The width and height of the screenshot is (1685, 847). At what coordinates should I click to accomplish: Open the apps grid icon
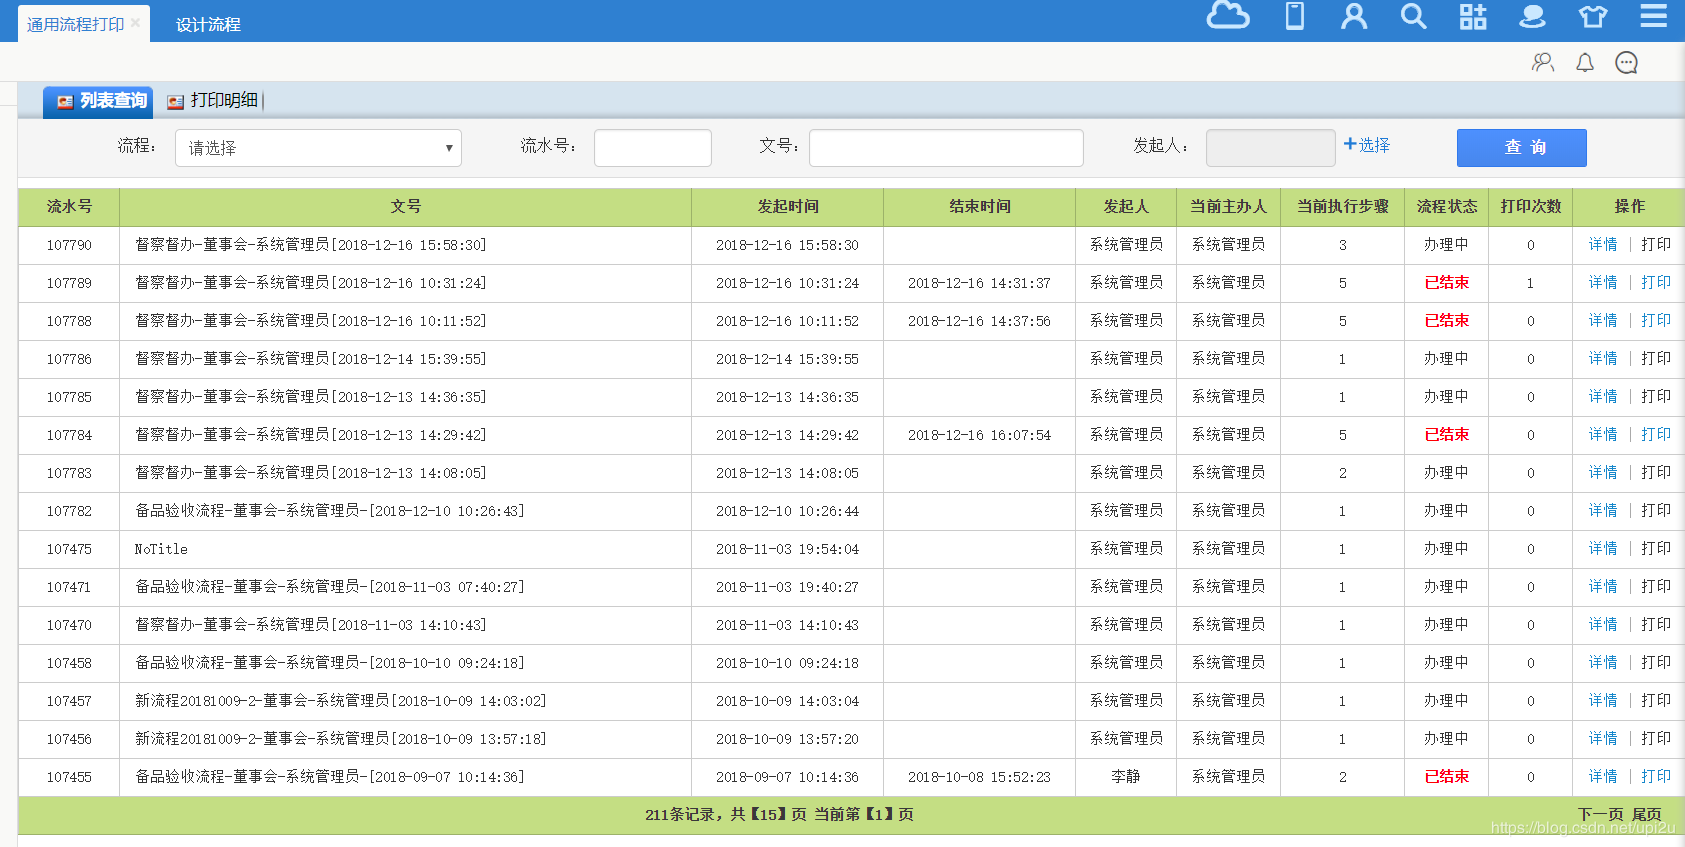(x=1473, y=16)
